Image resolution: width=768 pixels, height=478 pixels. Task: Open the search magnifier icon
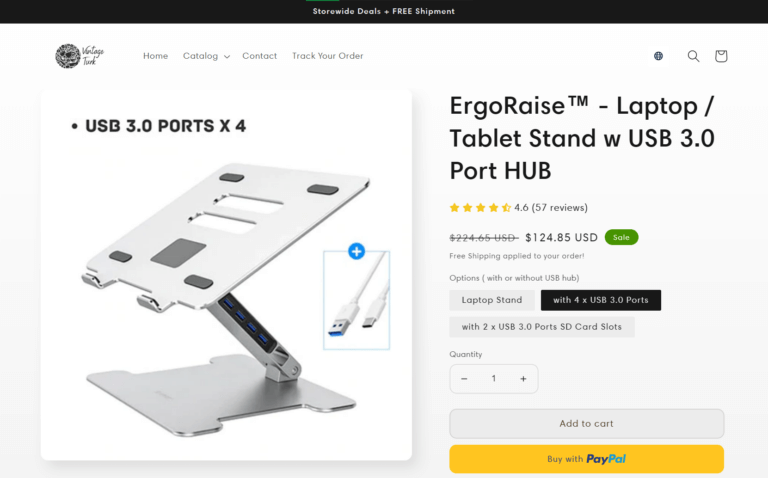coord(693,56)
